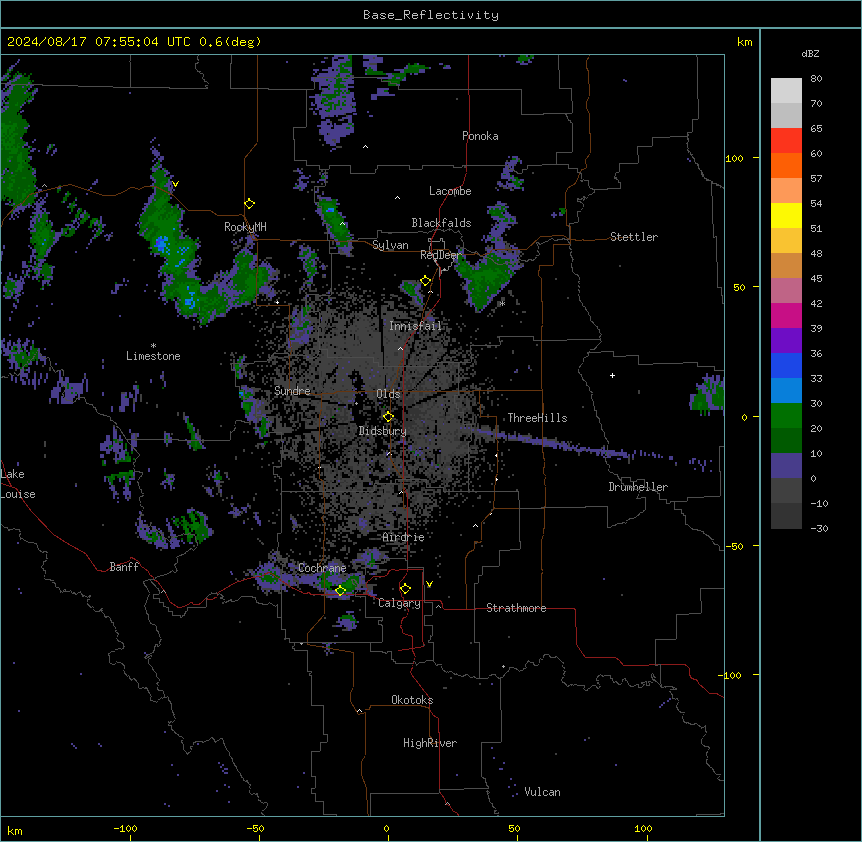
Task: Select the Blackfalds label on map
Action: [x=441, y=223]
